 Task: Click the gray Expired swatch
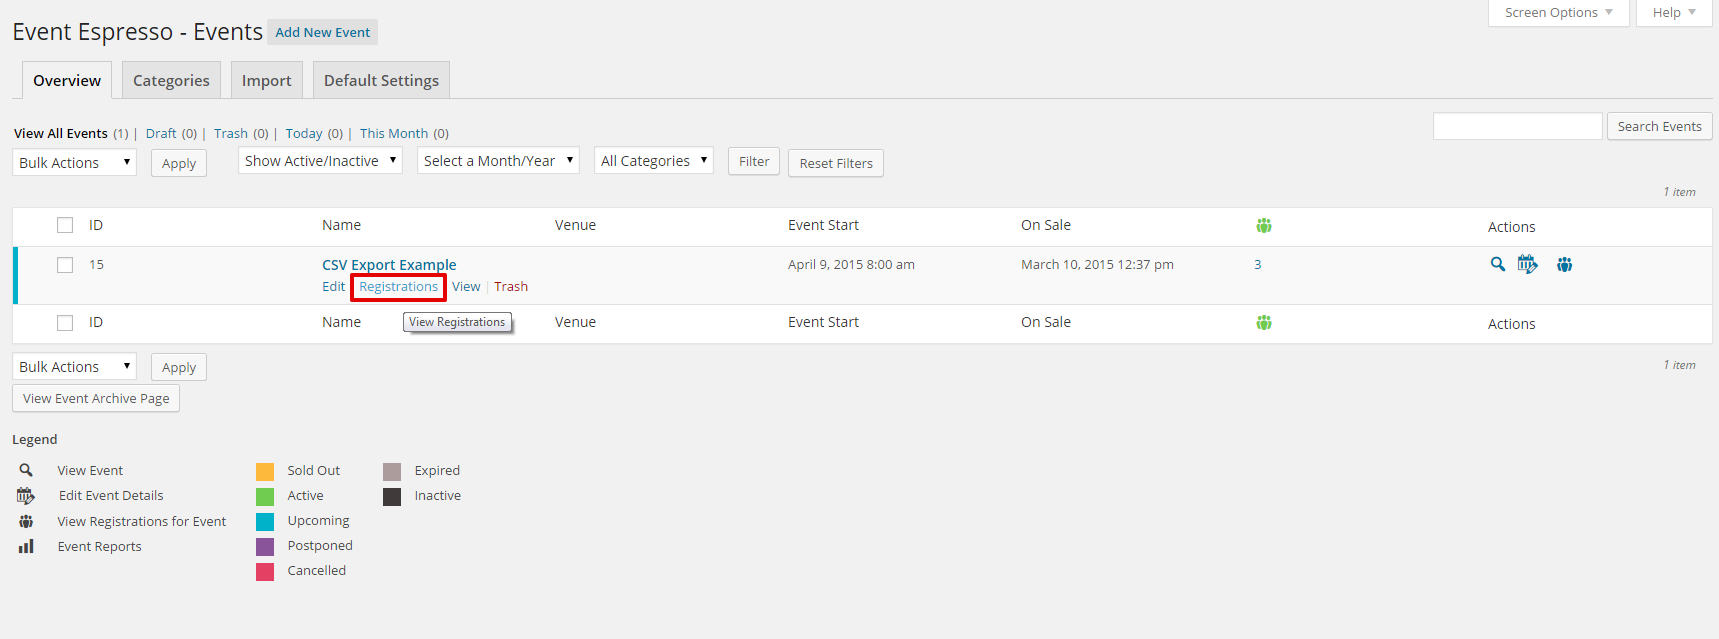[x=392, y=472]
